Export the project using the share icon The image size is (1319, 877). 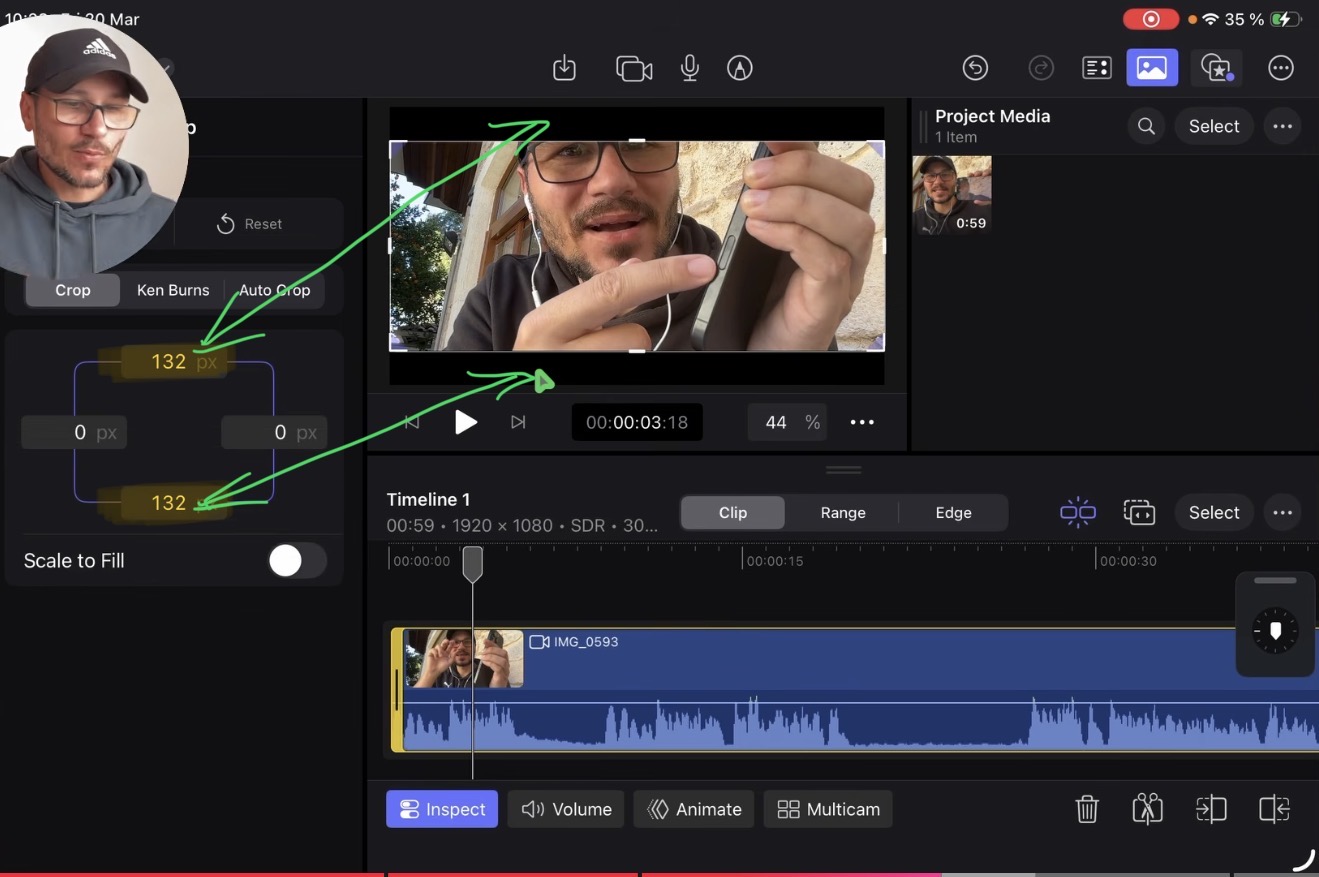[564, 68]
